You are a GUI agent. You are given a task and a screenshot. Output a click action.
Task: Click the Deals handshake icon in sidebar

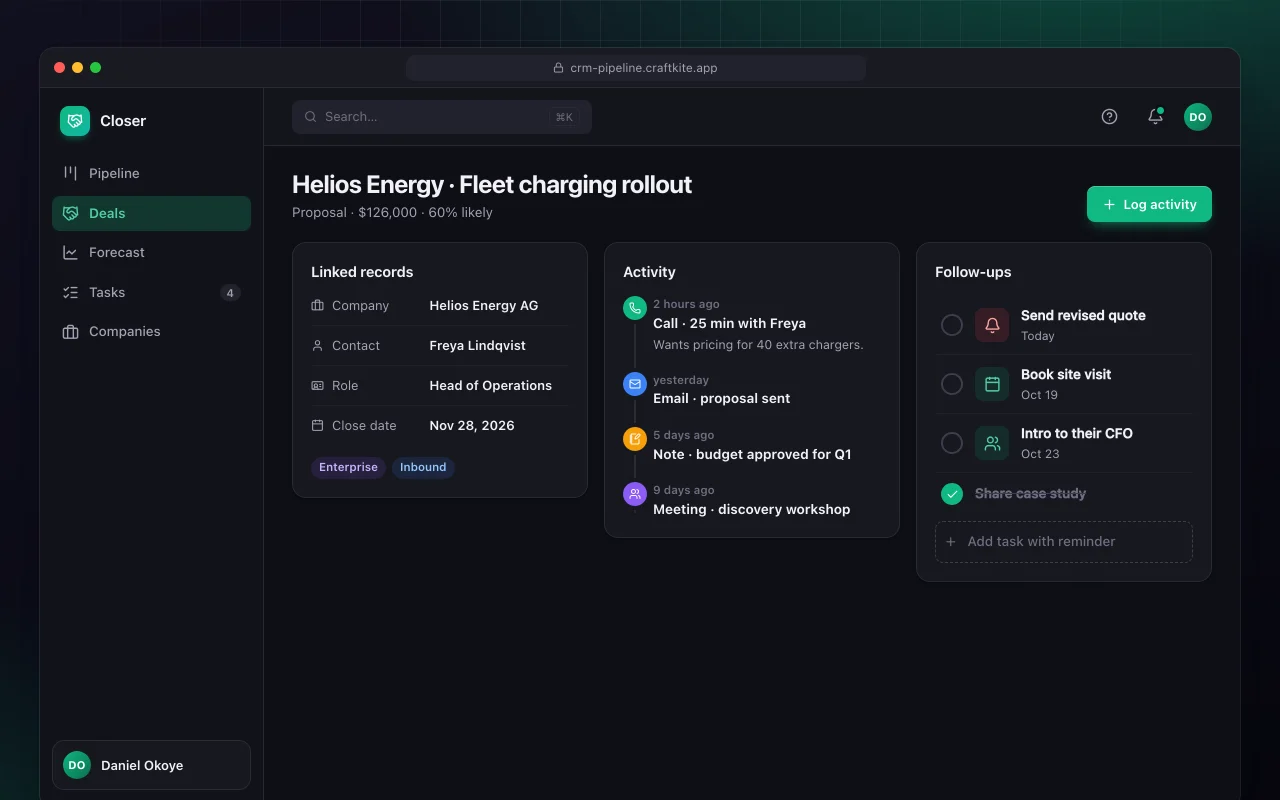70,213
